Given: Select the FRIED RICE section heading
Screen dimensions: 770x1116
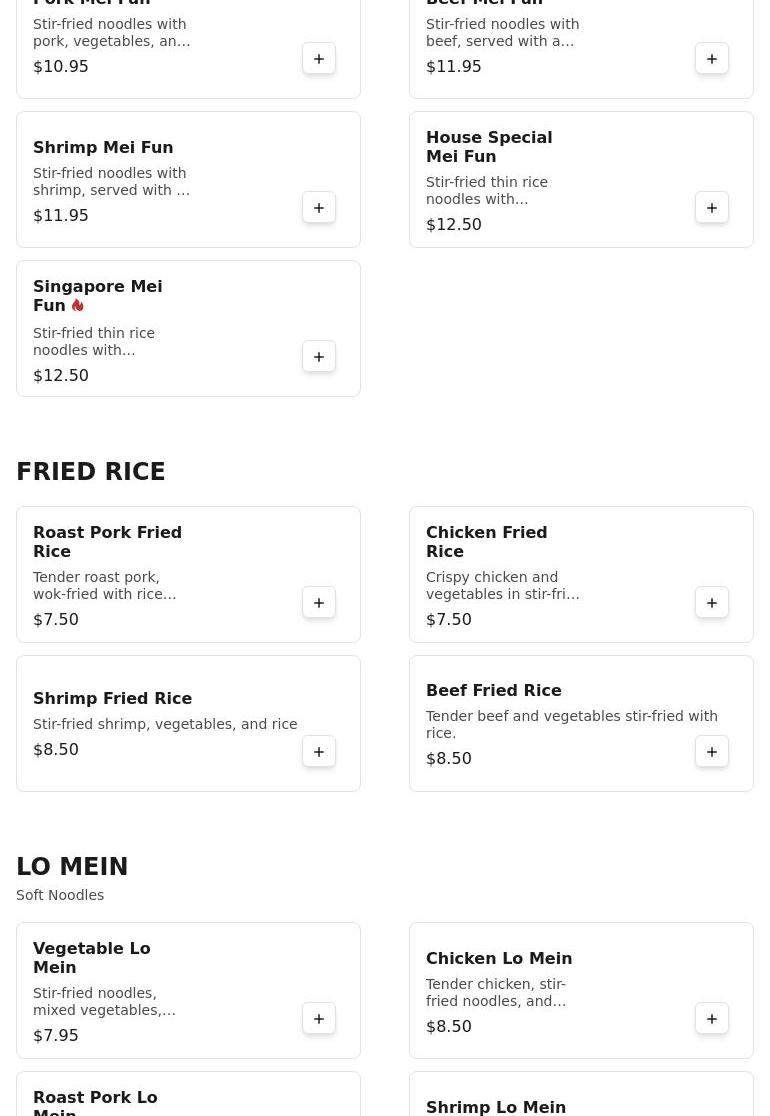Looking at the screenshot, I should coord(91,471).
